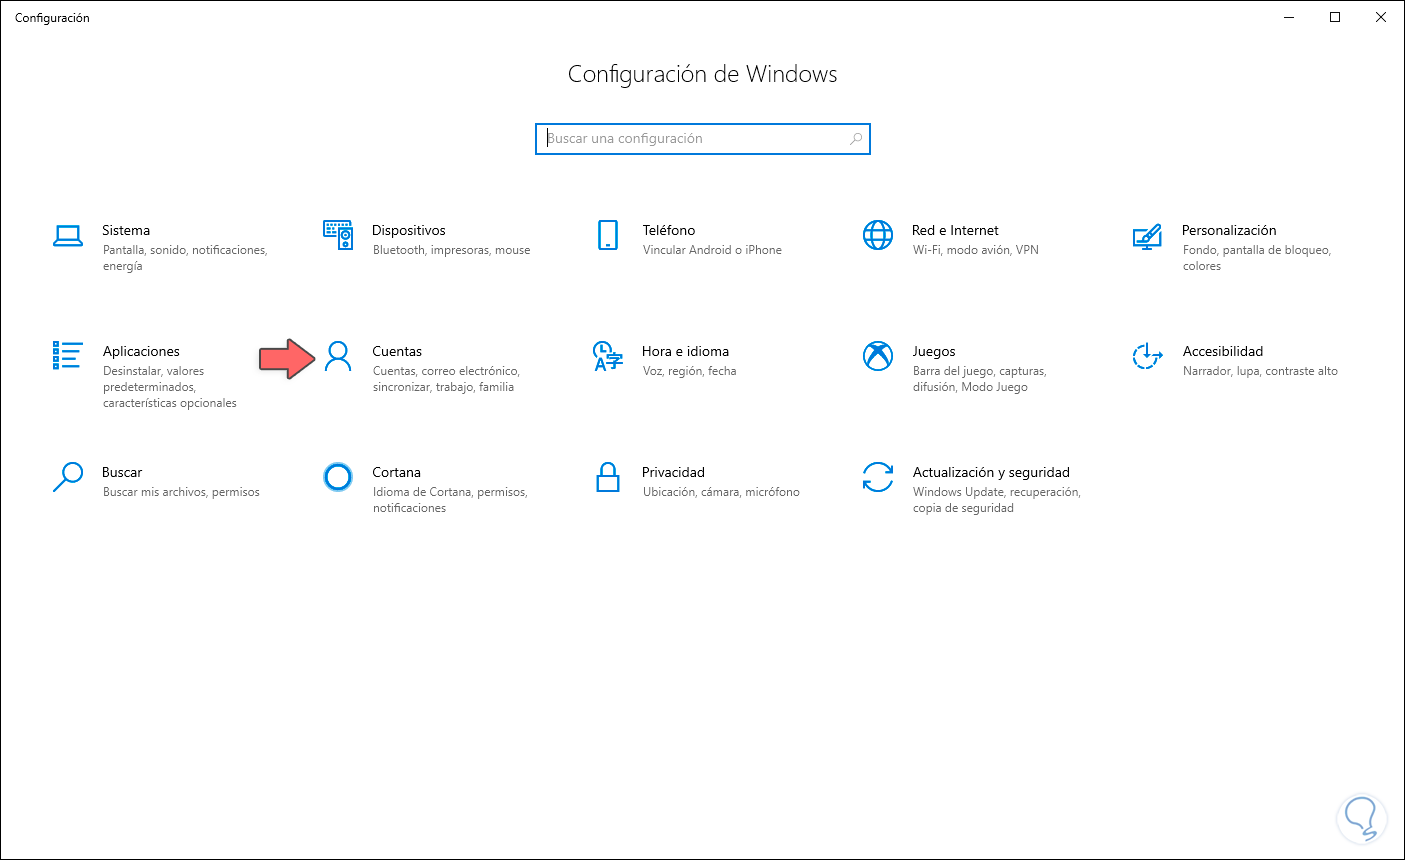Click the Dispositivos keyboard and speaker icon
The width and height of the screenshot is (1405, 860).
click(x=338, y=235)
